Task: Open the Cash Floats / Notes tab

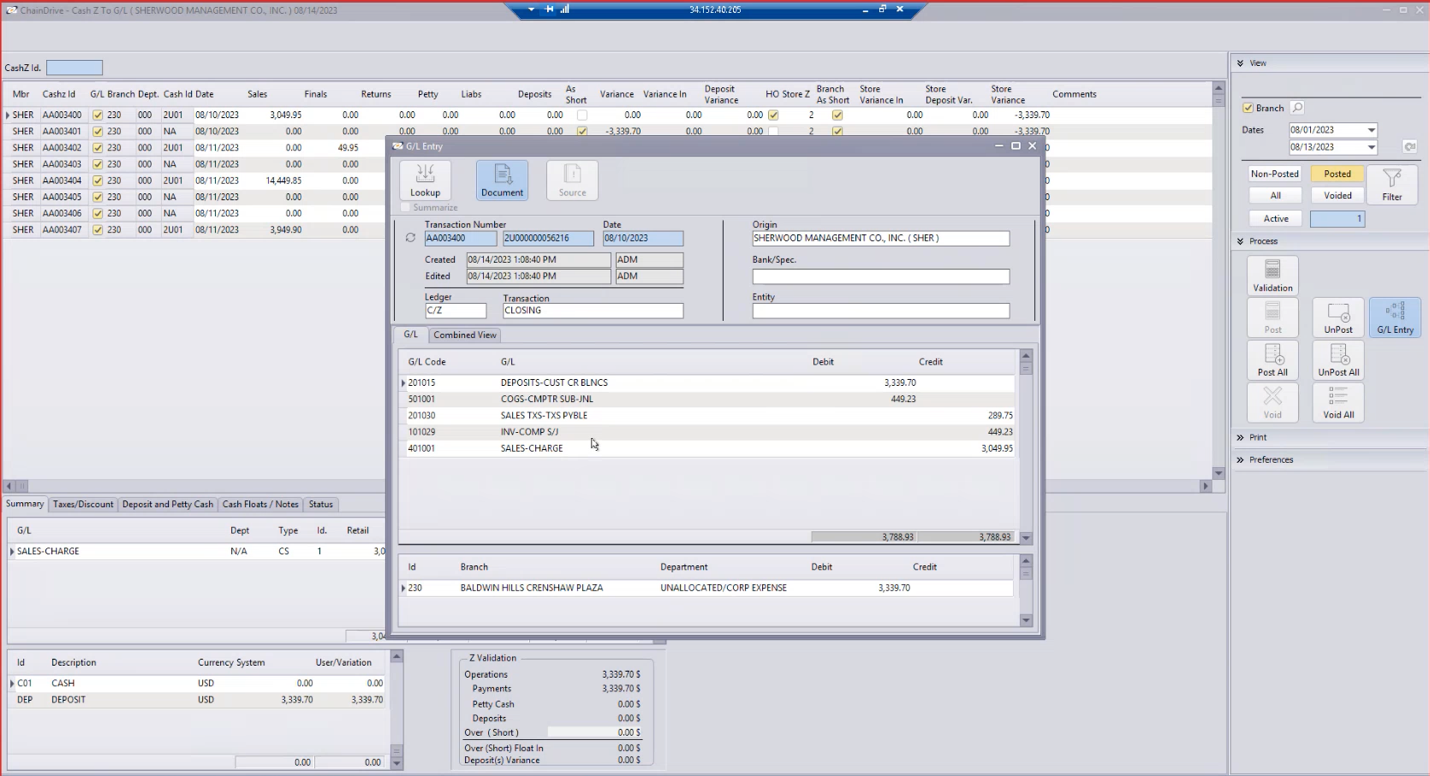Action: click(260, 504)
